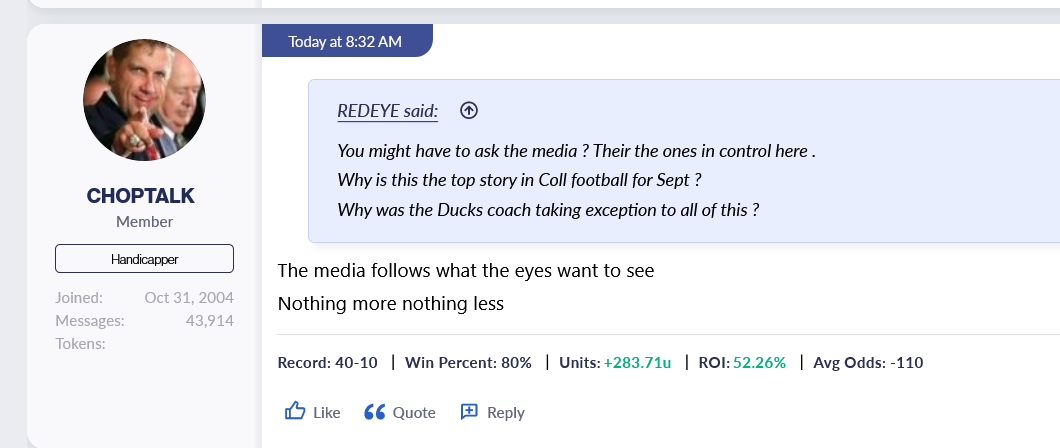Open the 'Today at 8:32 AM' post timestamp
This screenshot has height=448, width=1060.
click(345, 42)
